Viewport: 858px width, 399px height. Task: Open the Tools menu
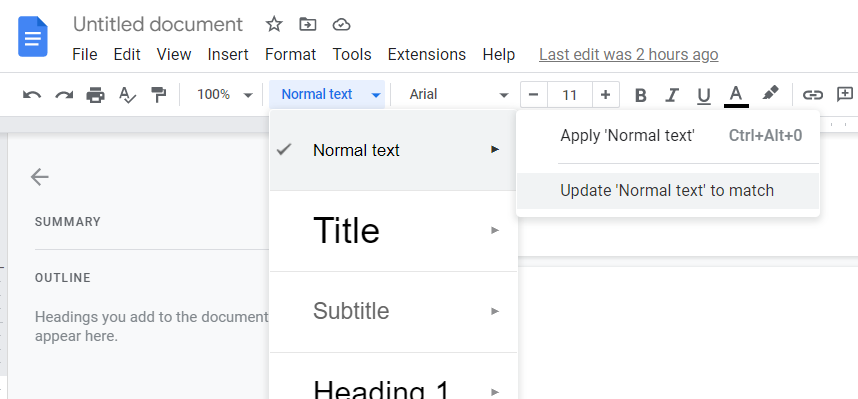click(x=352, y=55)
